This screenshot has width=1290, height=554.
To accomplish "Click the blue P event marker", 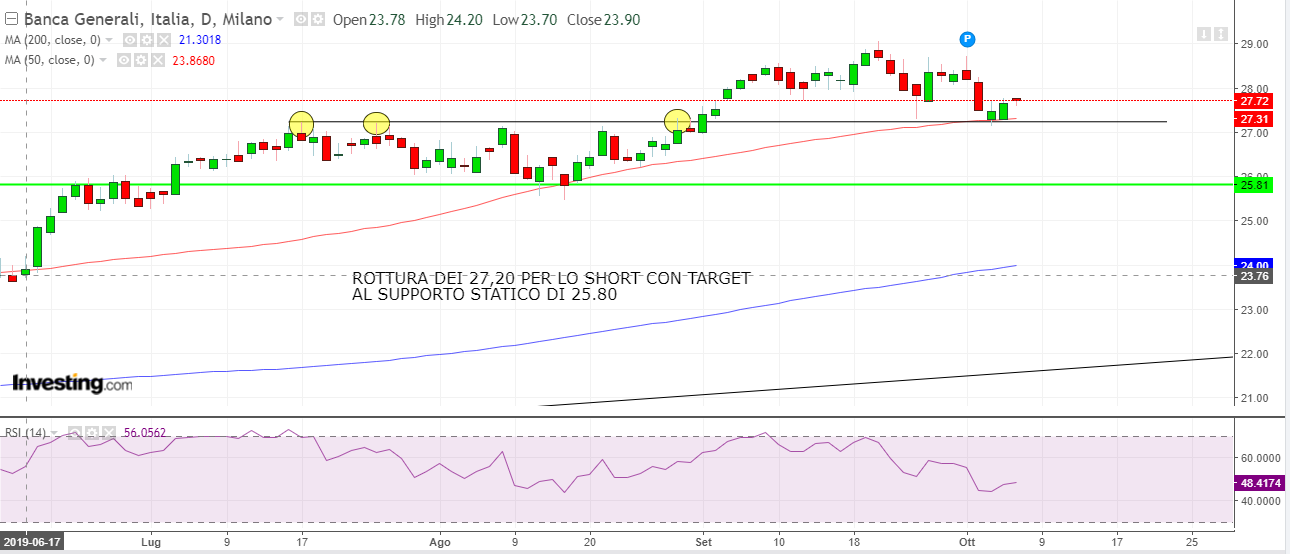I will pyautogui.click(x=967, y=39).
